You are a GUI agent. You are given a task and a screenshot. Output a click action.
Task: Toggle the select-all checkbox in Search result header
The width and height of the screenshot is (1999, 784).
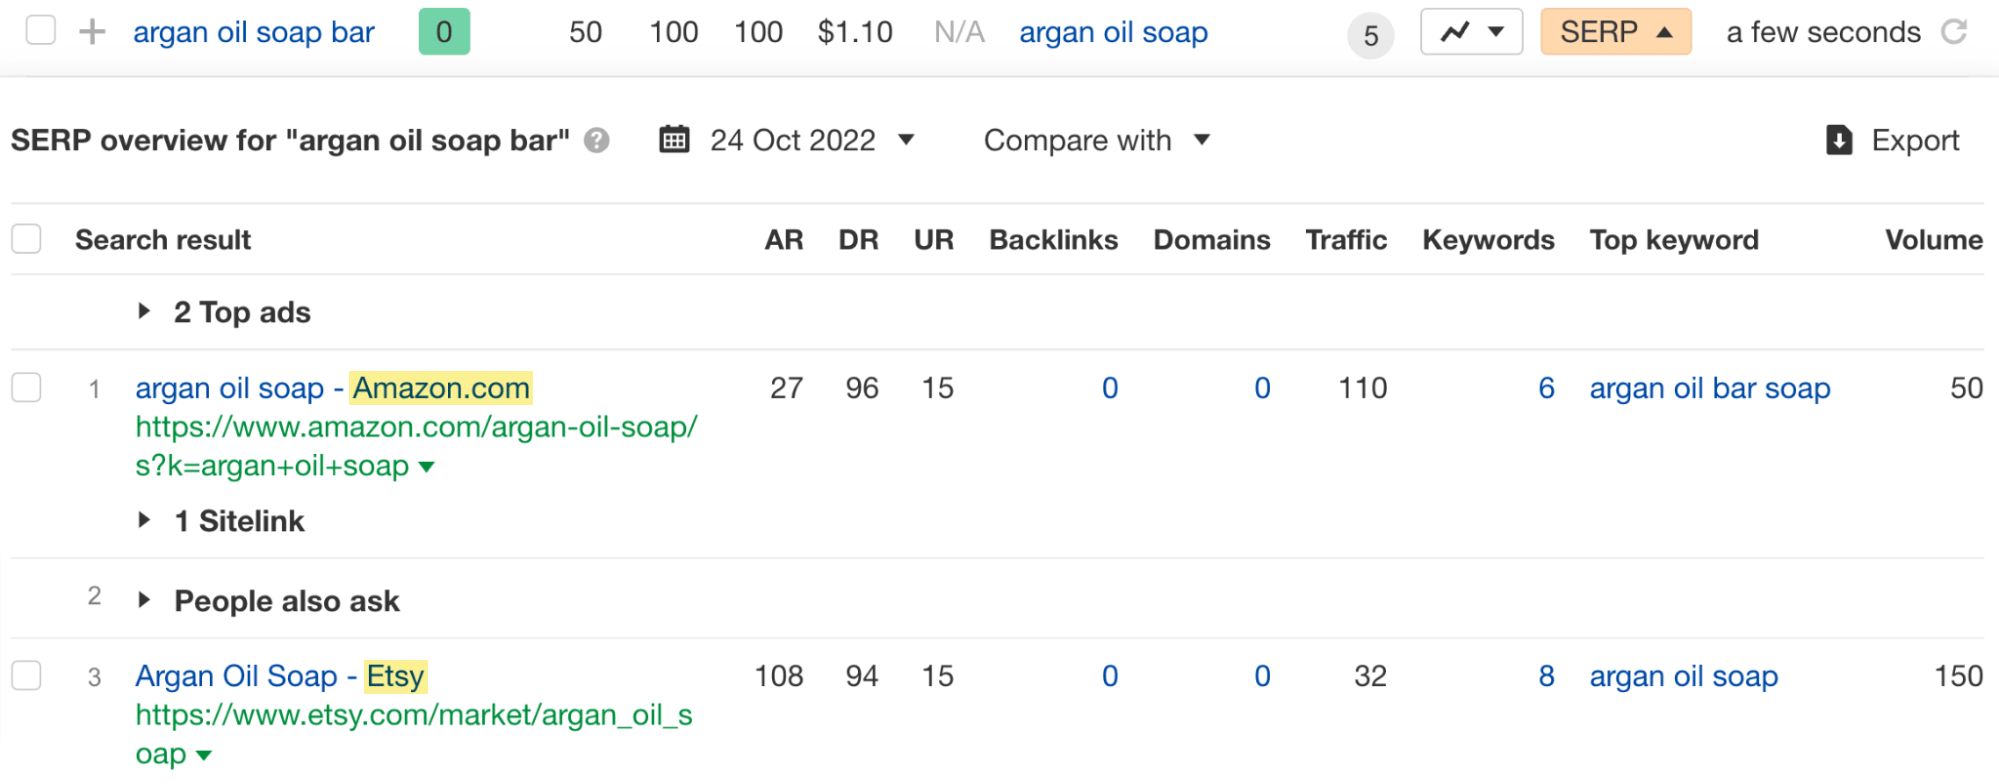(x=26, y=239)
